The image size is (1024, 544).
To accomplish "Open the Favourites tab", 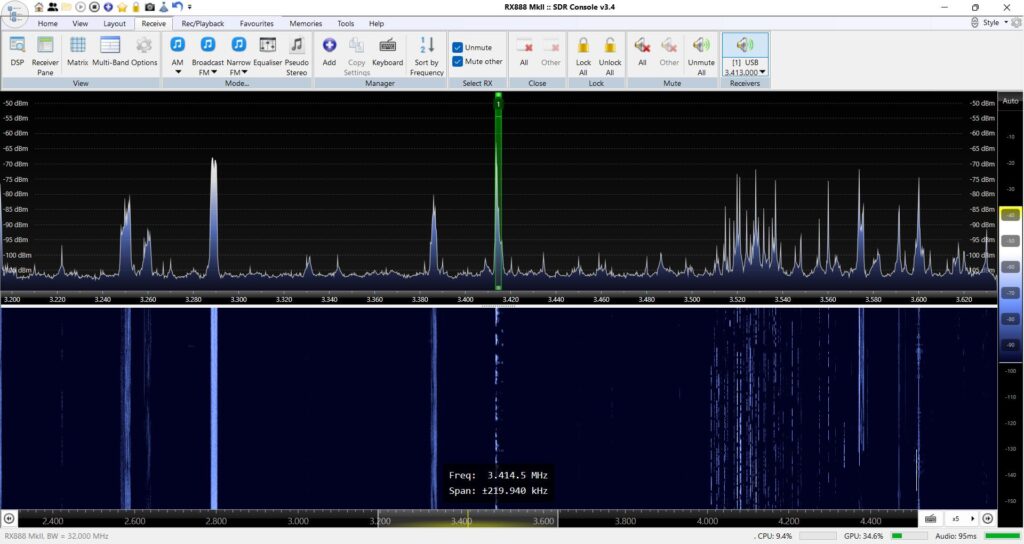I will click(257, 24).
